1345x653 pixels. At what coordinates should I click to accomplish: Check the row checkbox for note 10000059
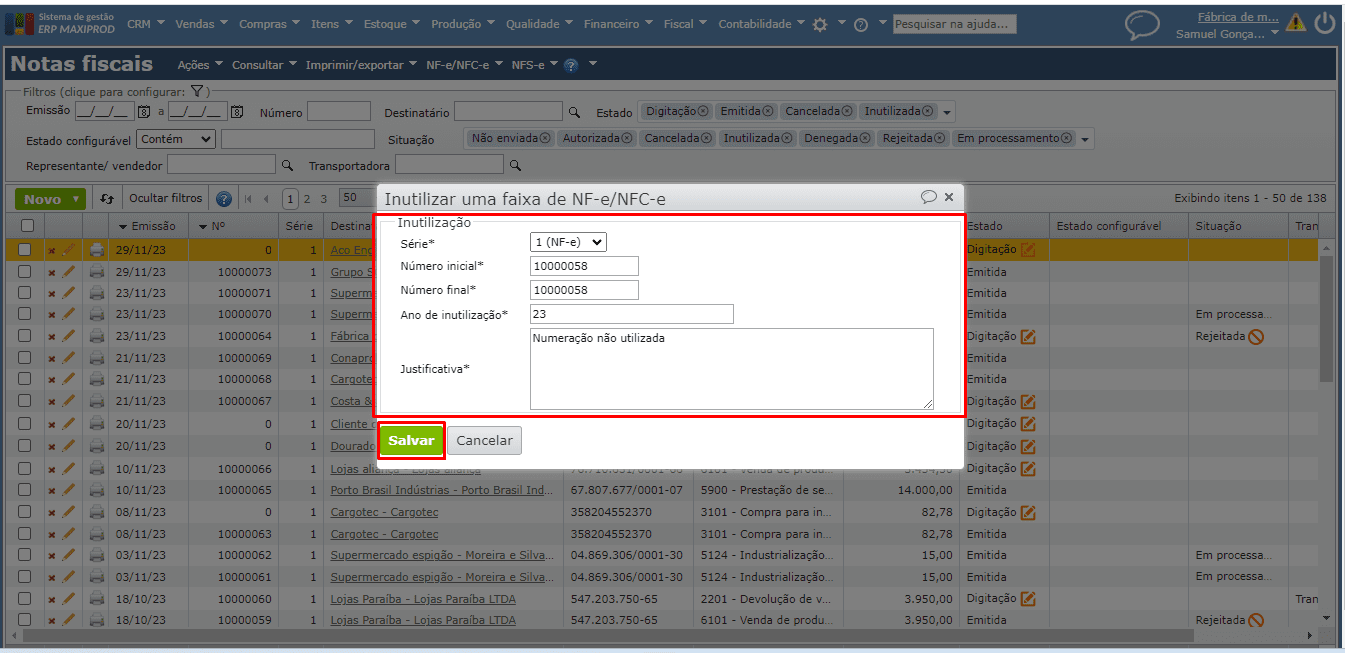click(x=25, y=620)
